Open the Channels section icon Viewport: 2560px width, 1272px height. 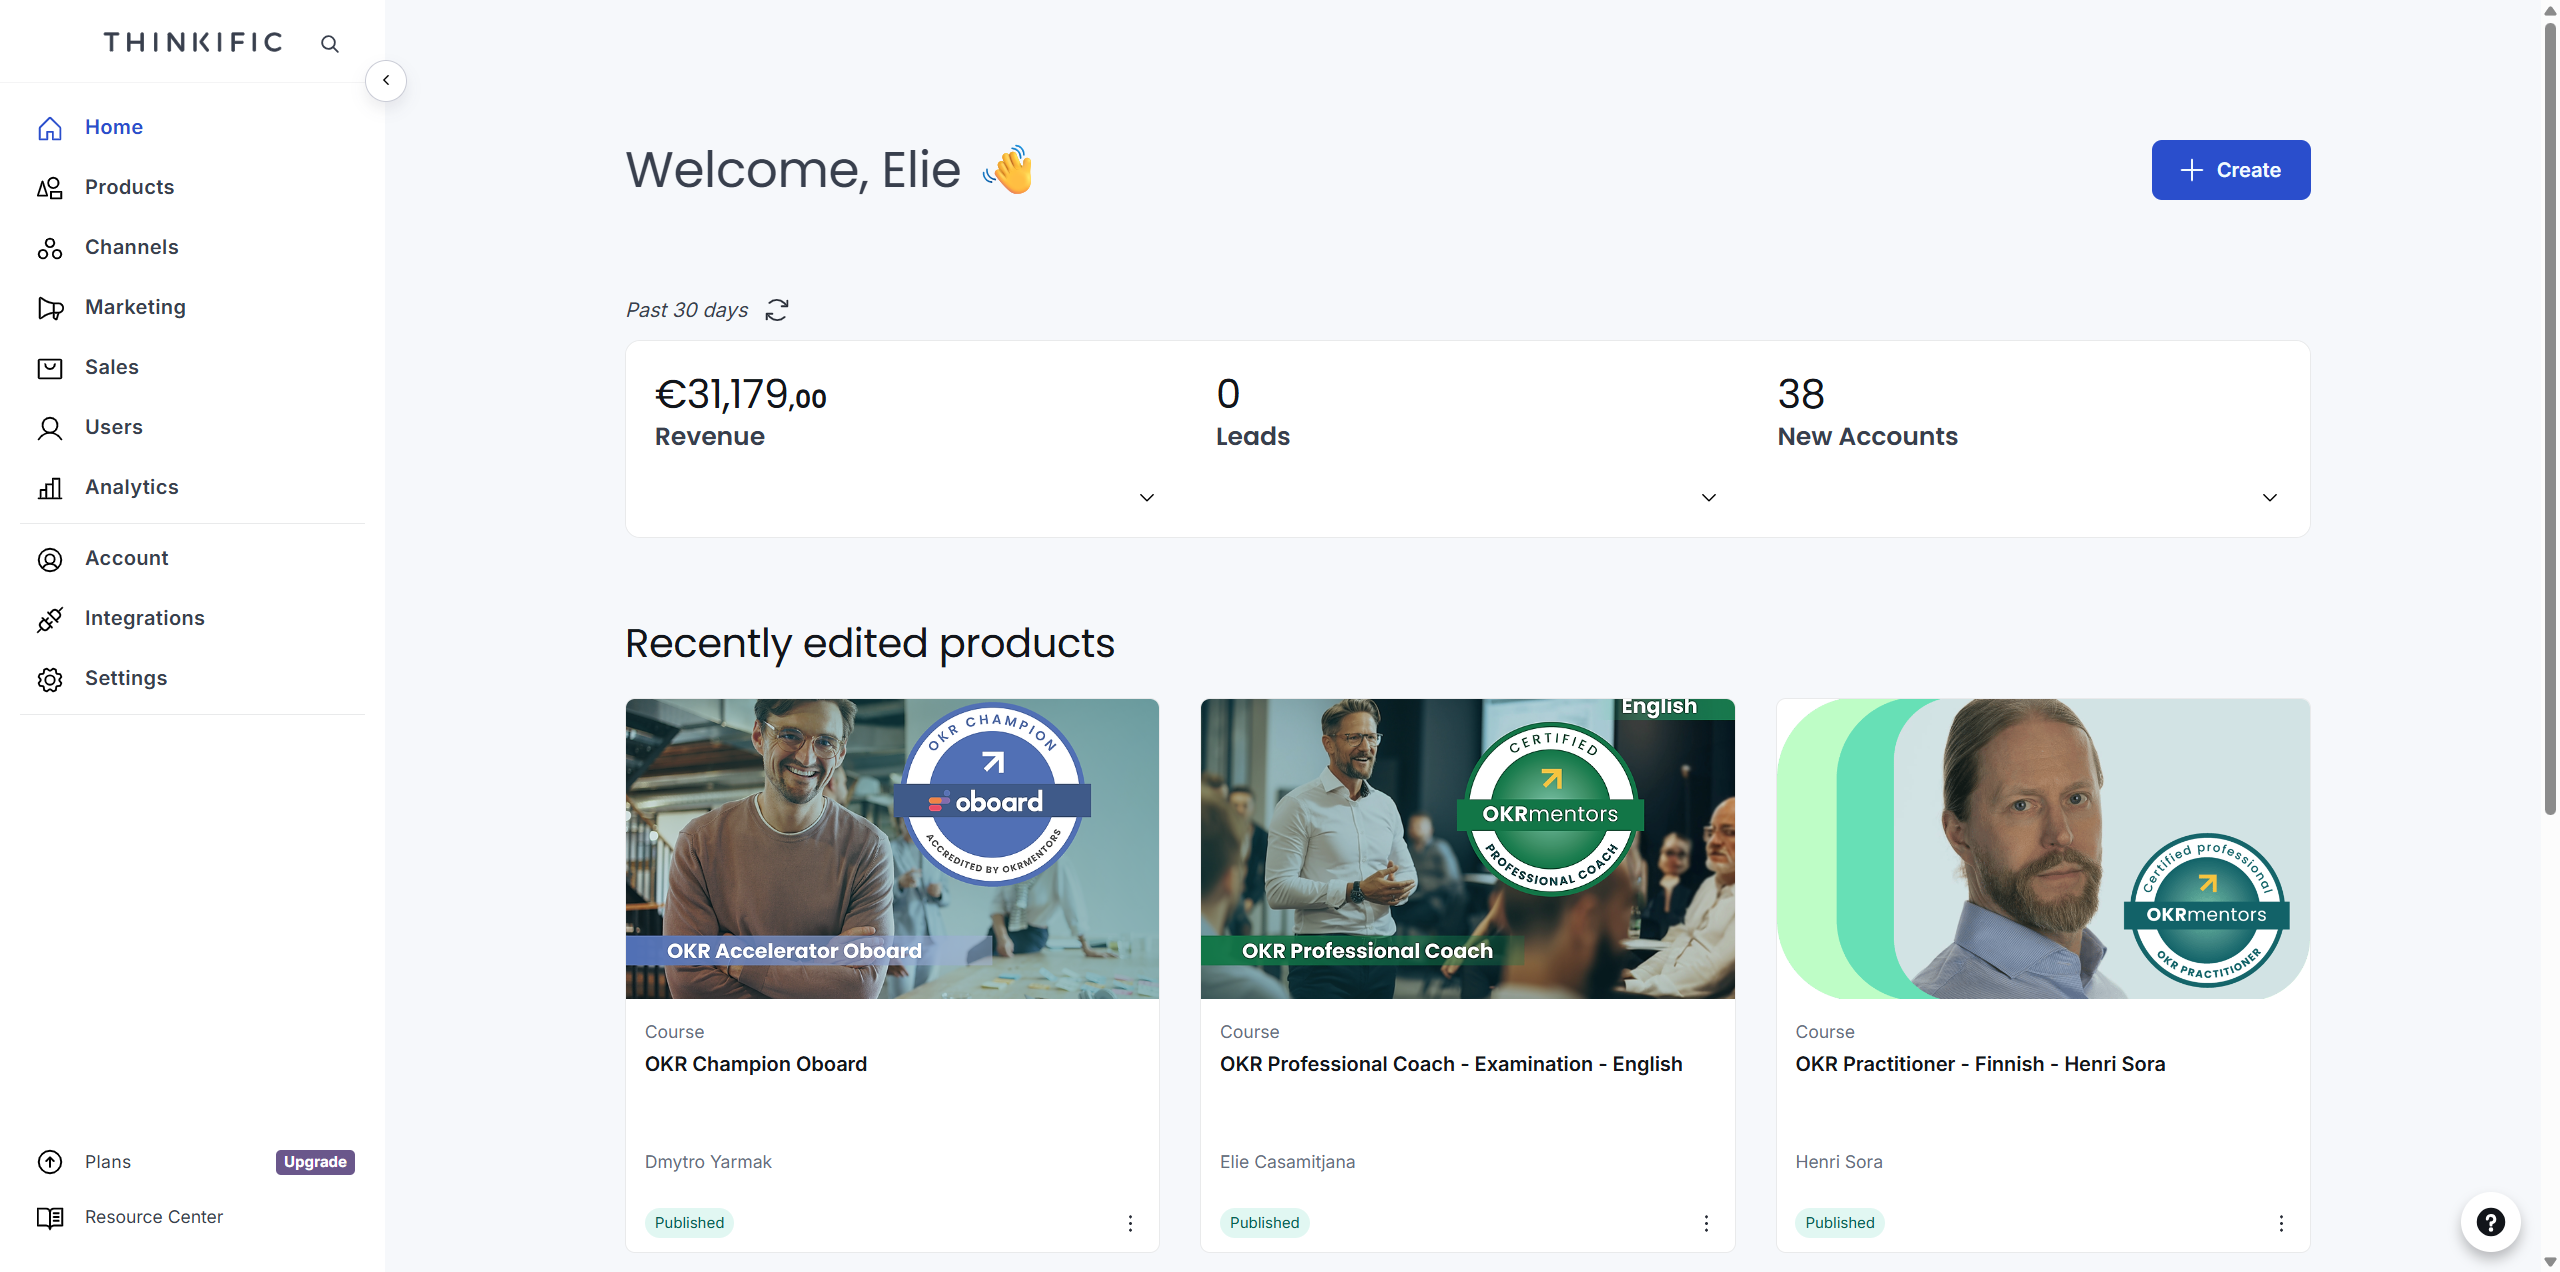click(x=50, y=247)
